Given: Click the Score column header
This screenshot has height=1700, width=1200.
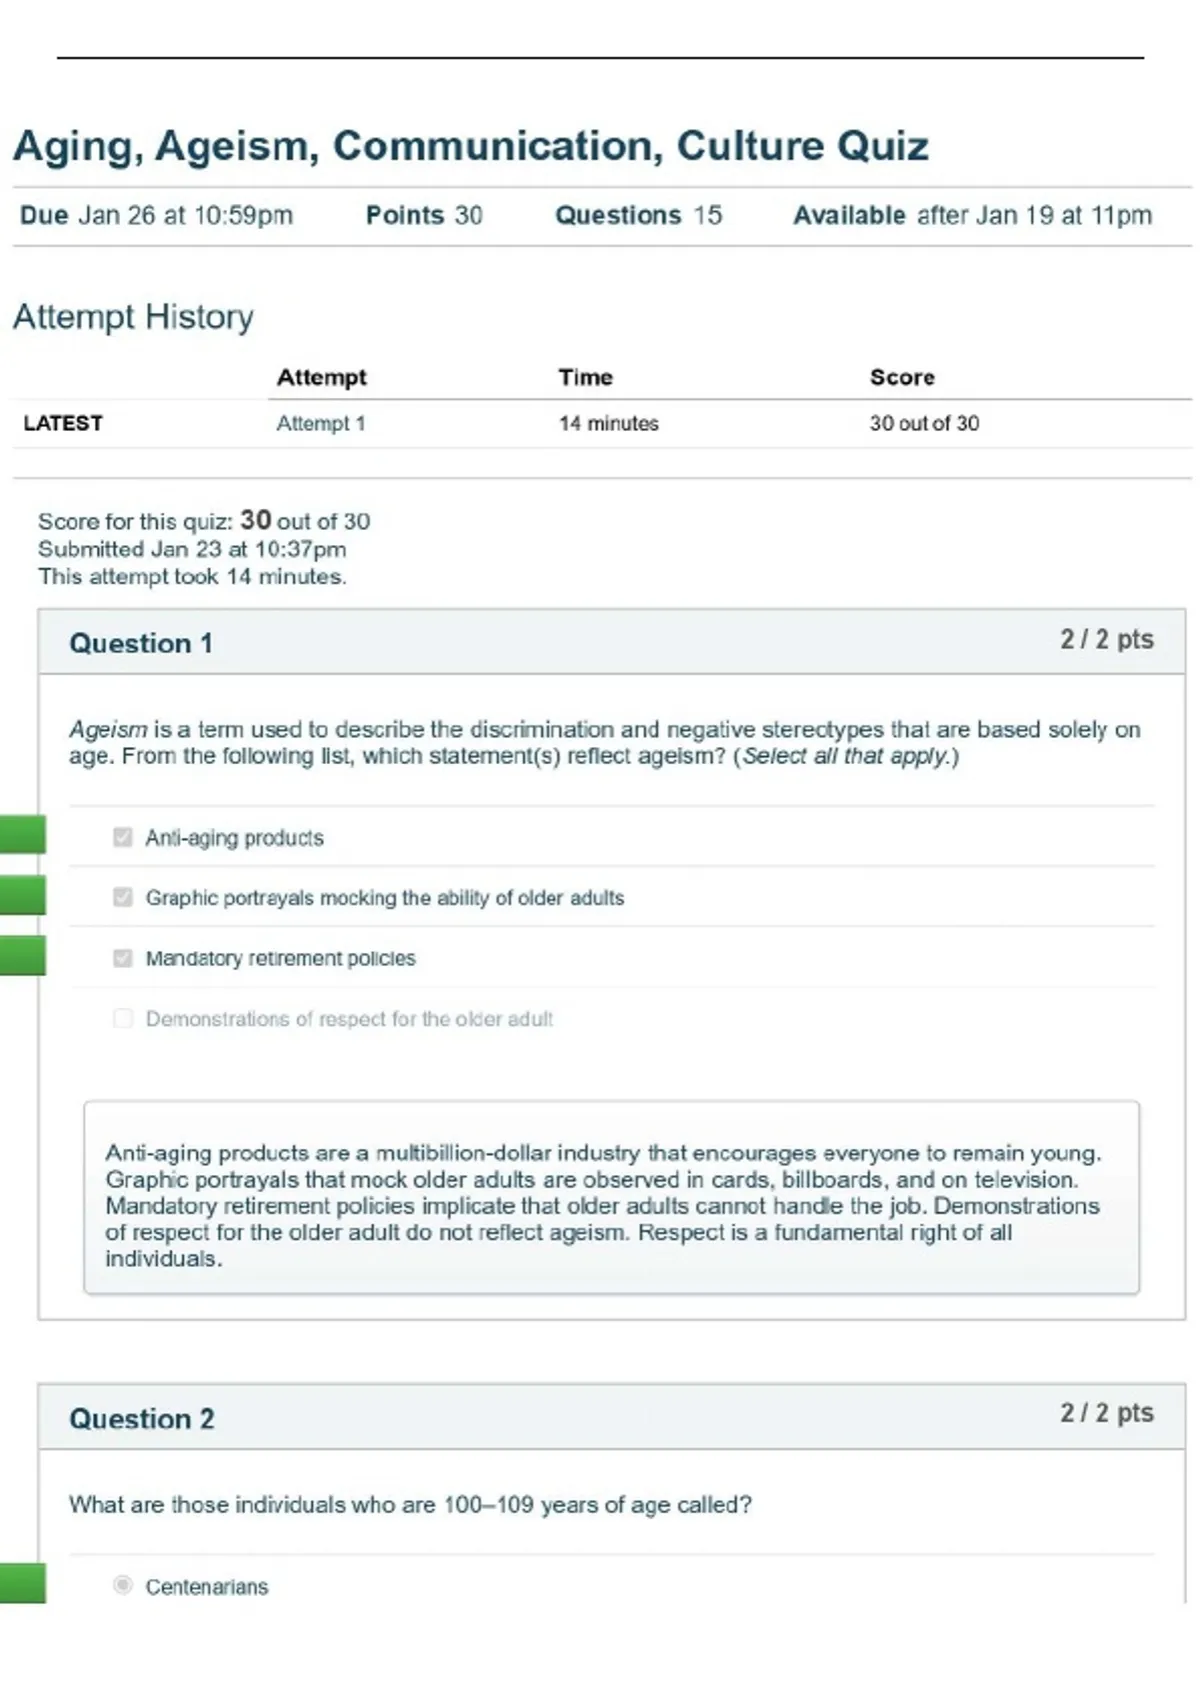Looking at the screenshot, I should coord(902,377).
